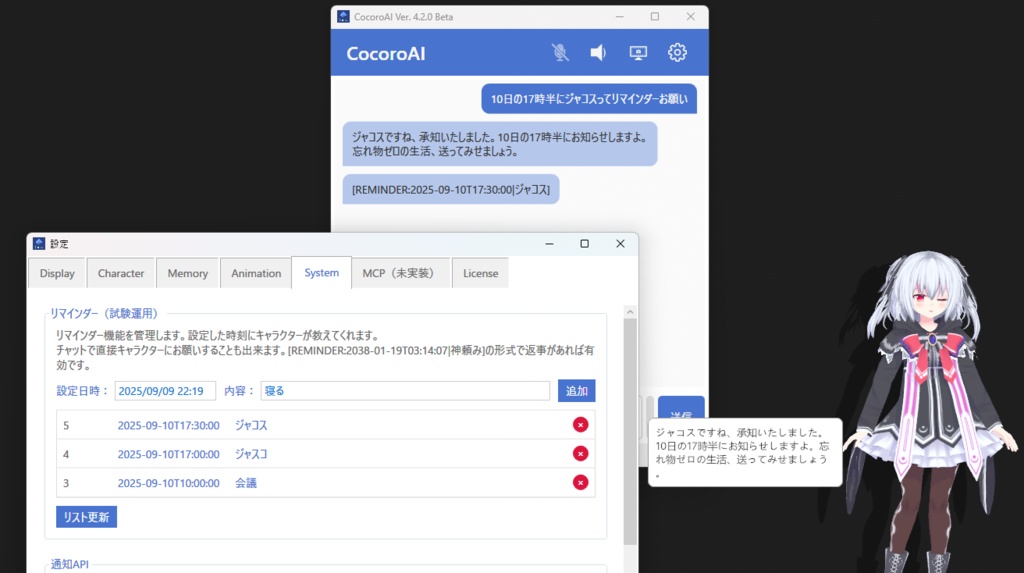Click the scrollbar up arrow in settings
1024x573 pixels.
pos(630,312)
